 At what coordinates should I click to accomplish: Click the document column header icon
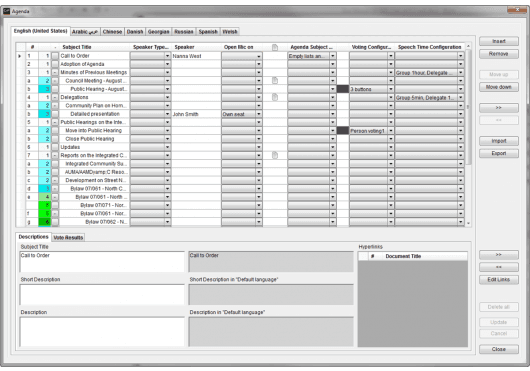click(x=275, y=47)
